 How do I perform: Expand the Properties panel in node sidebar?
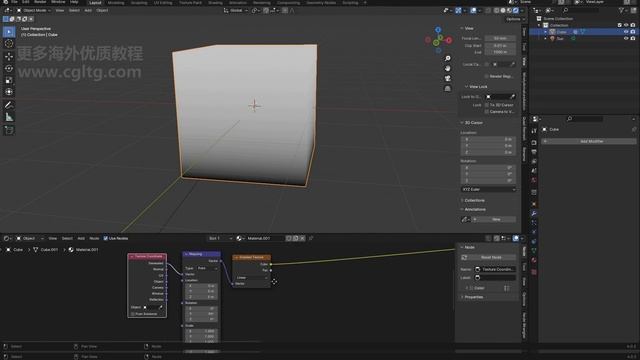tap(472, 297)
